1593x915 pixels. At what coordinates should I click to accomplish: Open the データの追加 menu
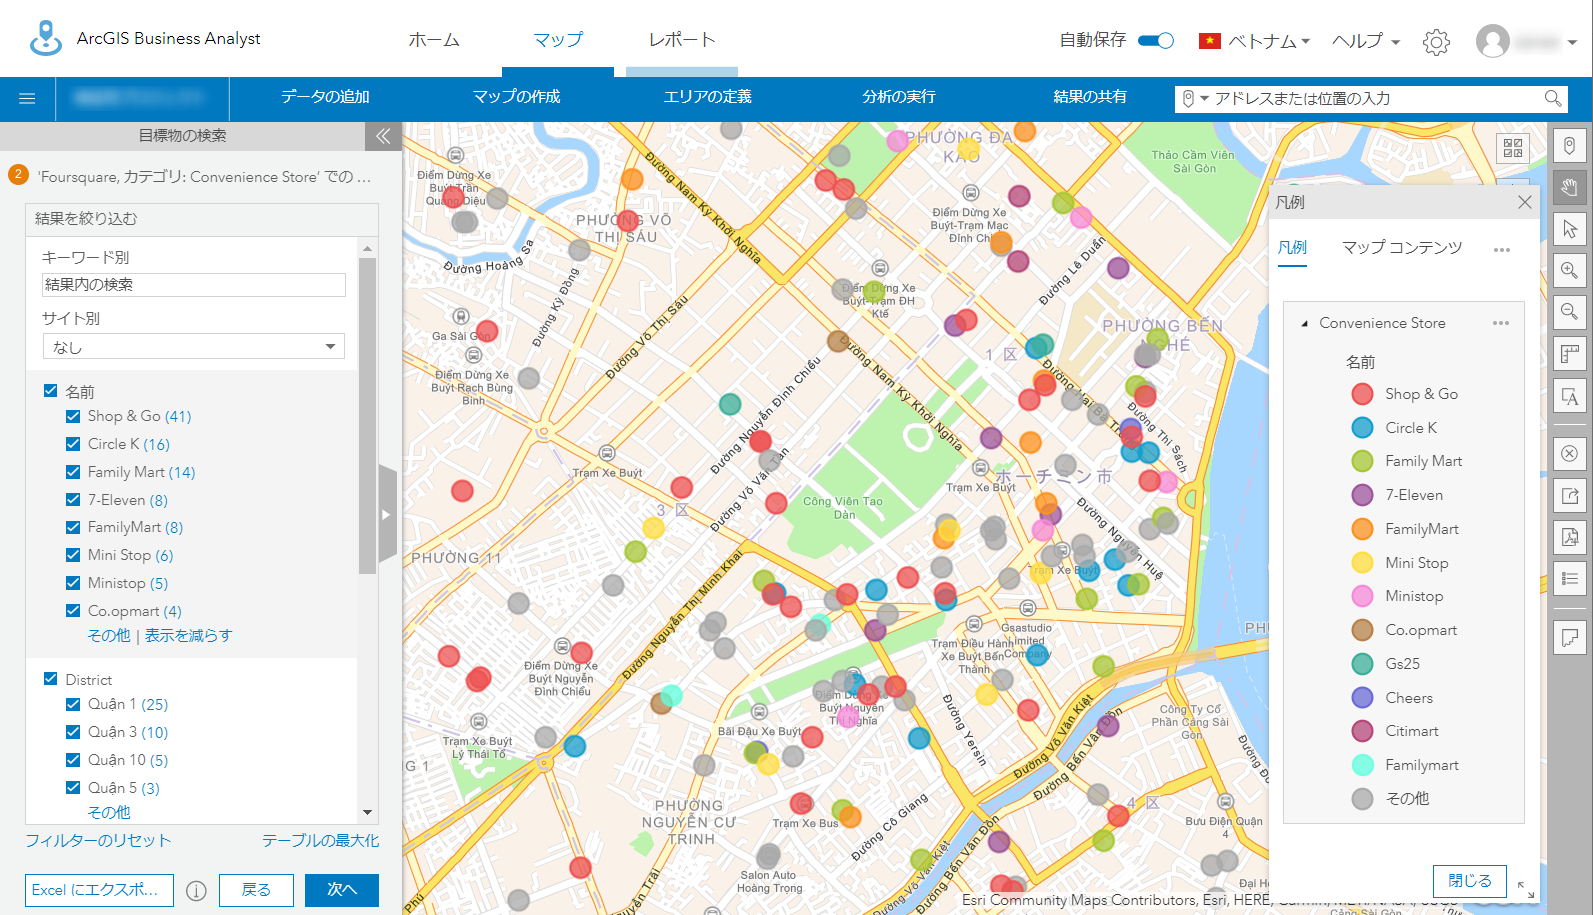325,97
